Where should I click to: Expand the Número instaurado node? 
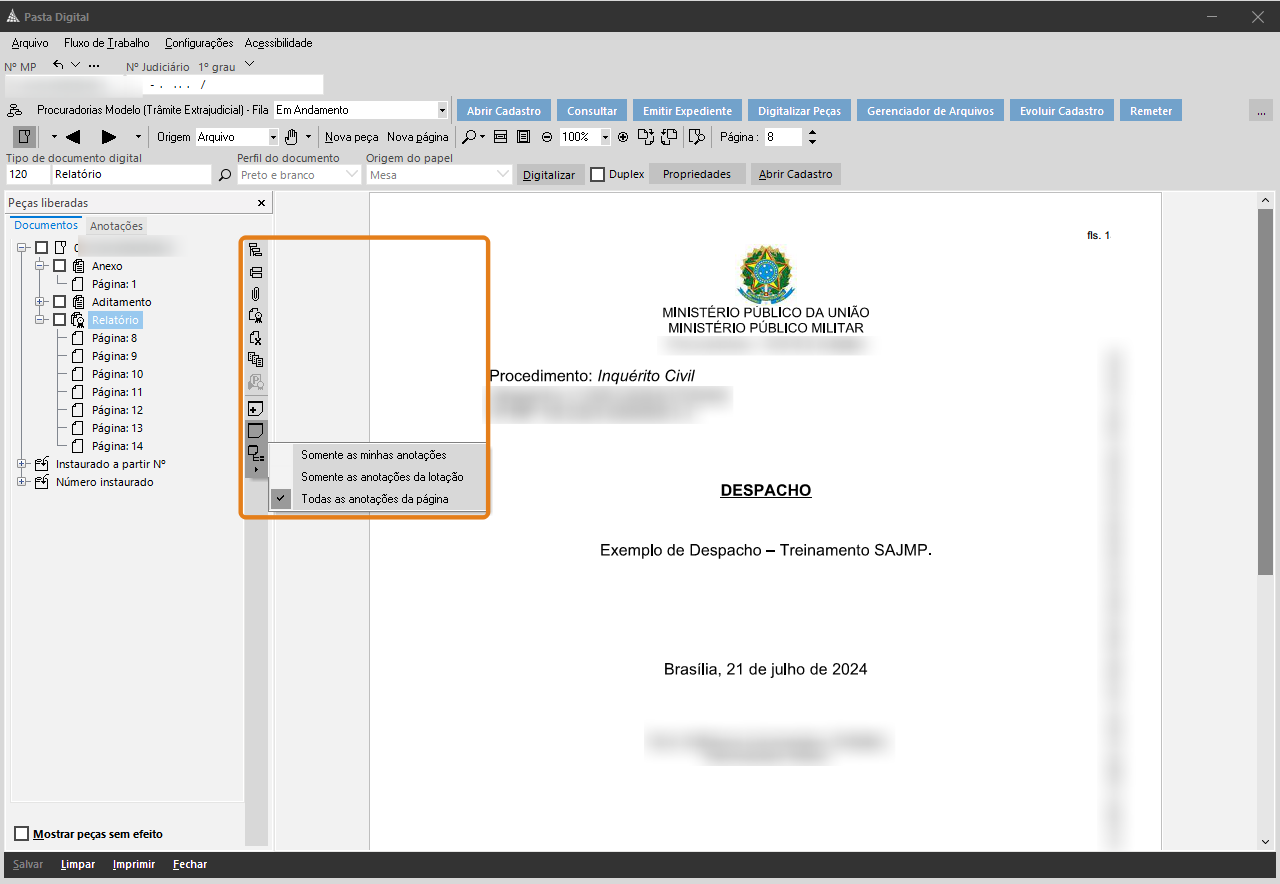(x=23, y=482)
